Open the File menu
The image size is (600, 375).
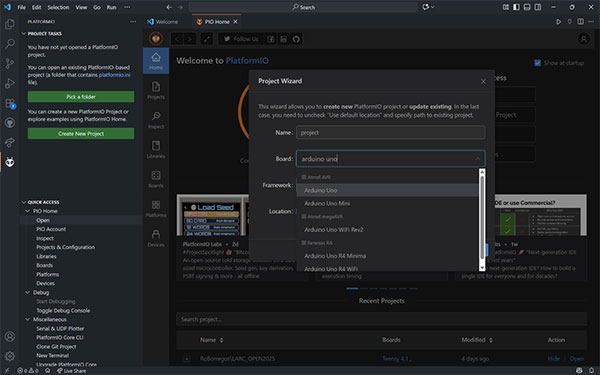tap(21, 7)
